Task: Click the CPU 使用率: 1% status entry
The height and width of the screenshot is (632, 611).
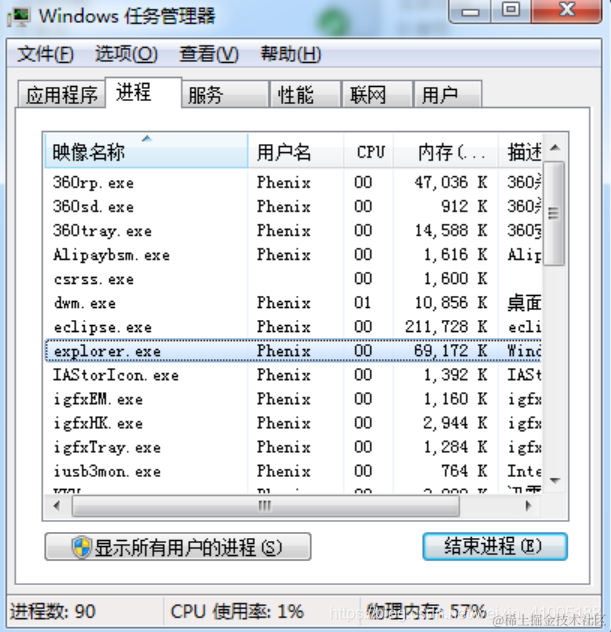Action: point(237,611)
